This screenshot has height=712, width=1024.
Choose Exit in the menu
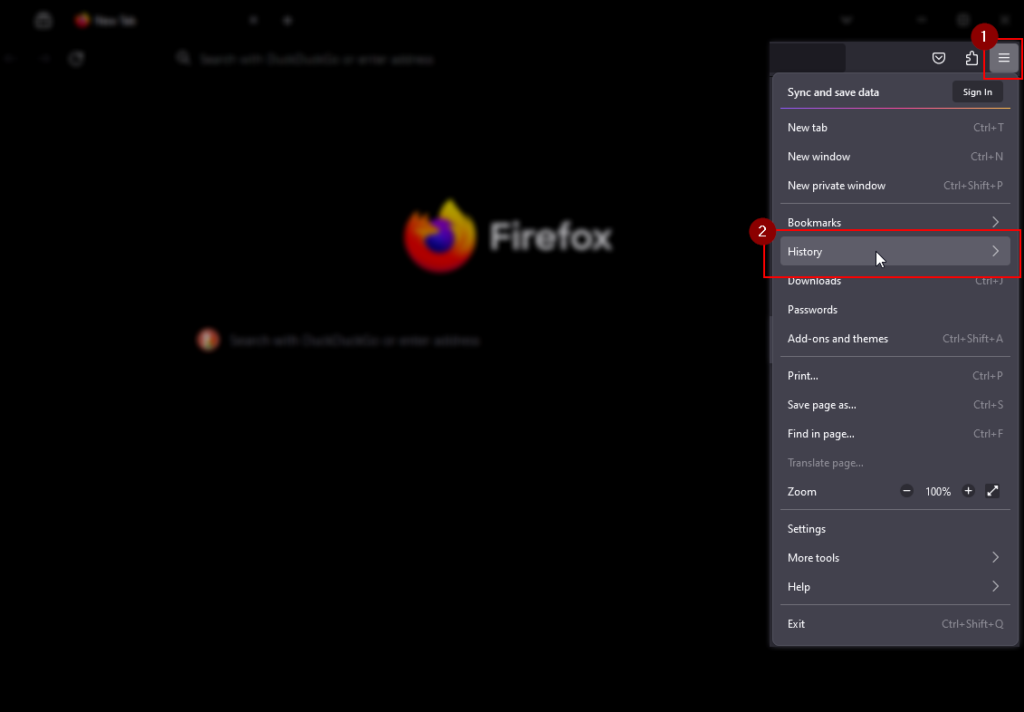pyautogui.click(x=796, y=624)
